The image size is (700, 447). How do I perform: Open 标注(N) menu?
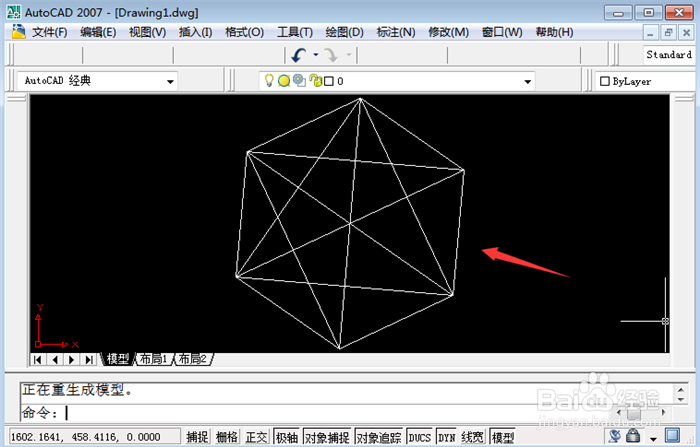396,32
